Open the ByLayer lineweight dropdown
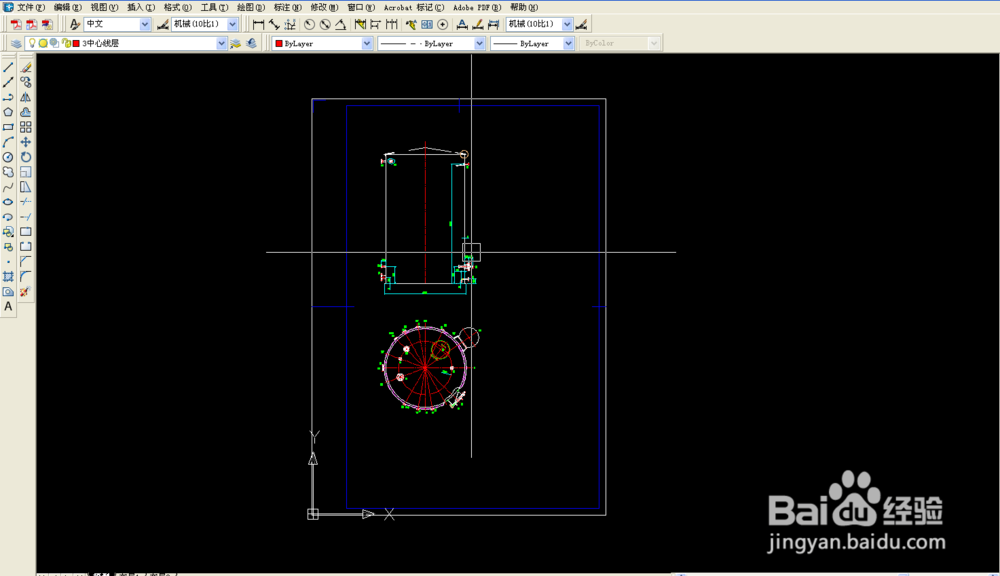 568,43
